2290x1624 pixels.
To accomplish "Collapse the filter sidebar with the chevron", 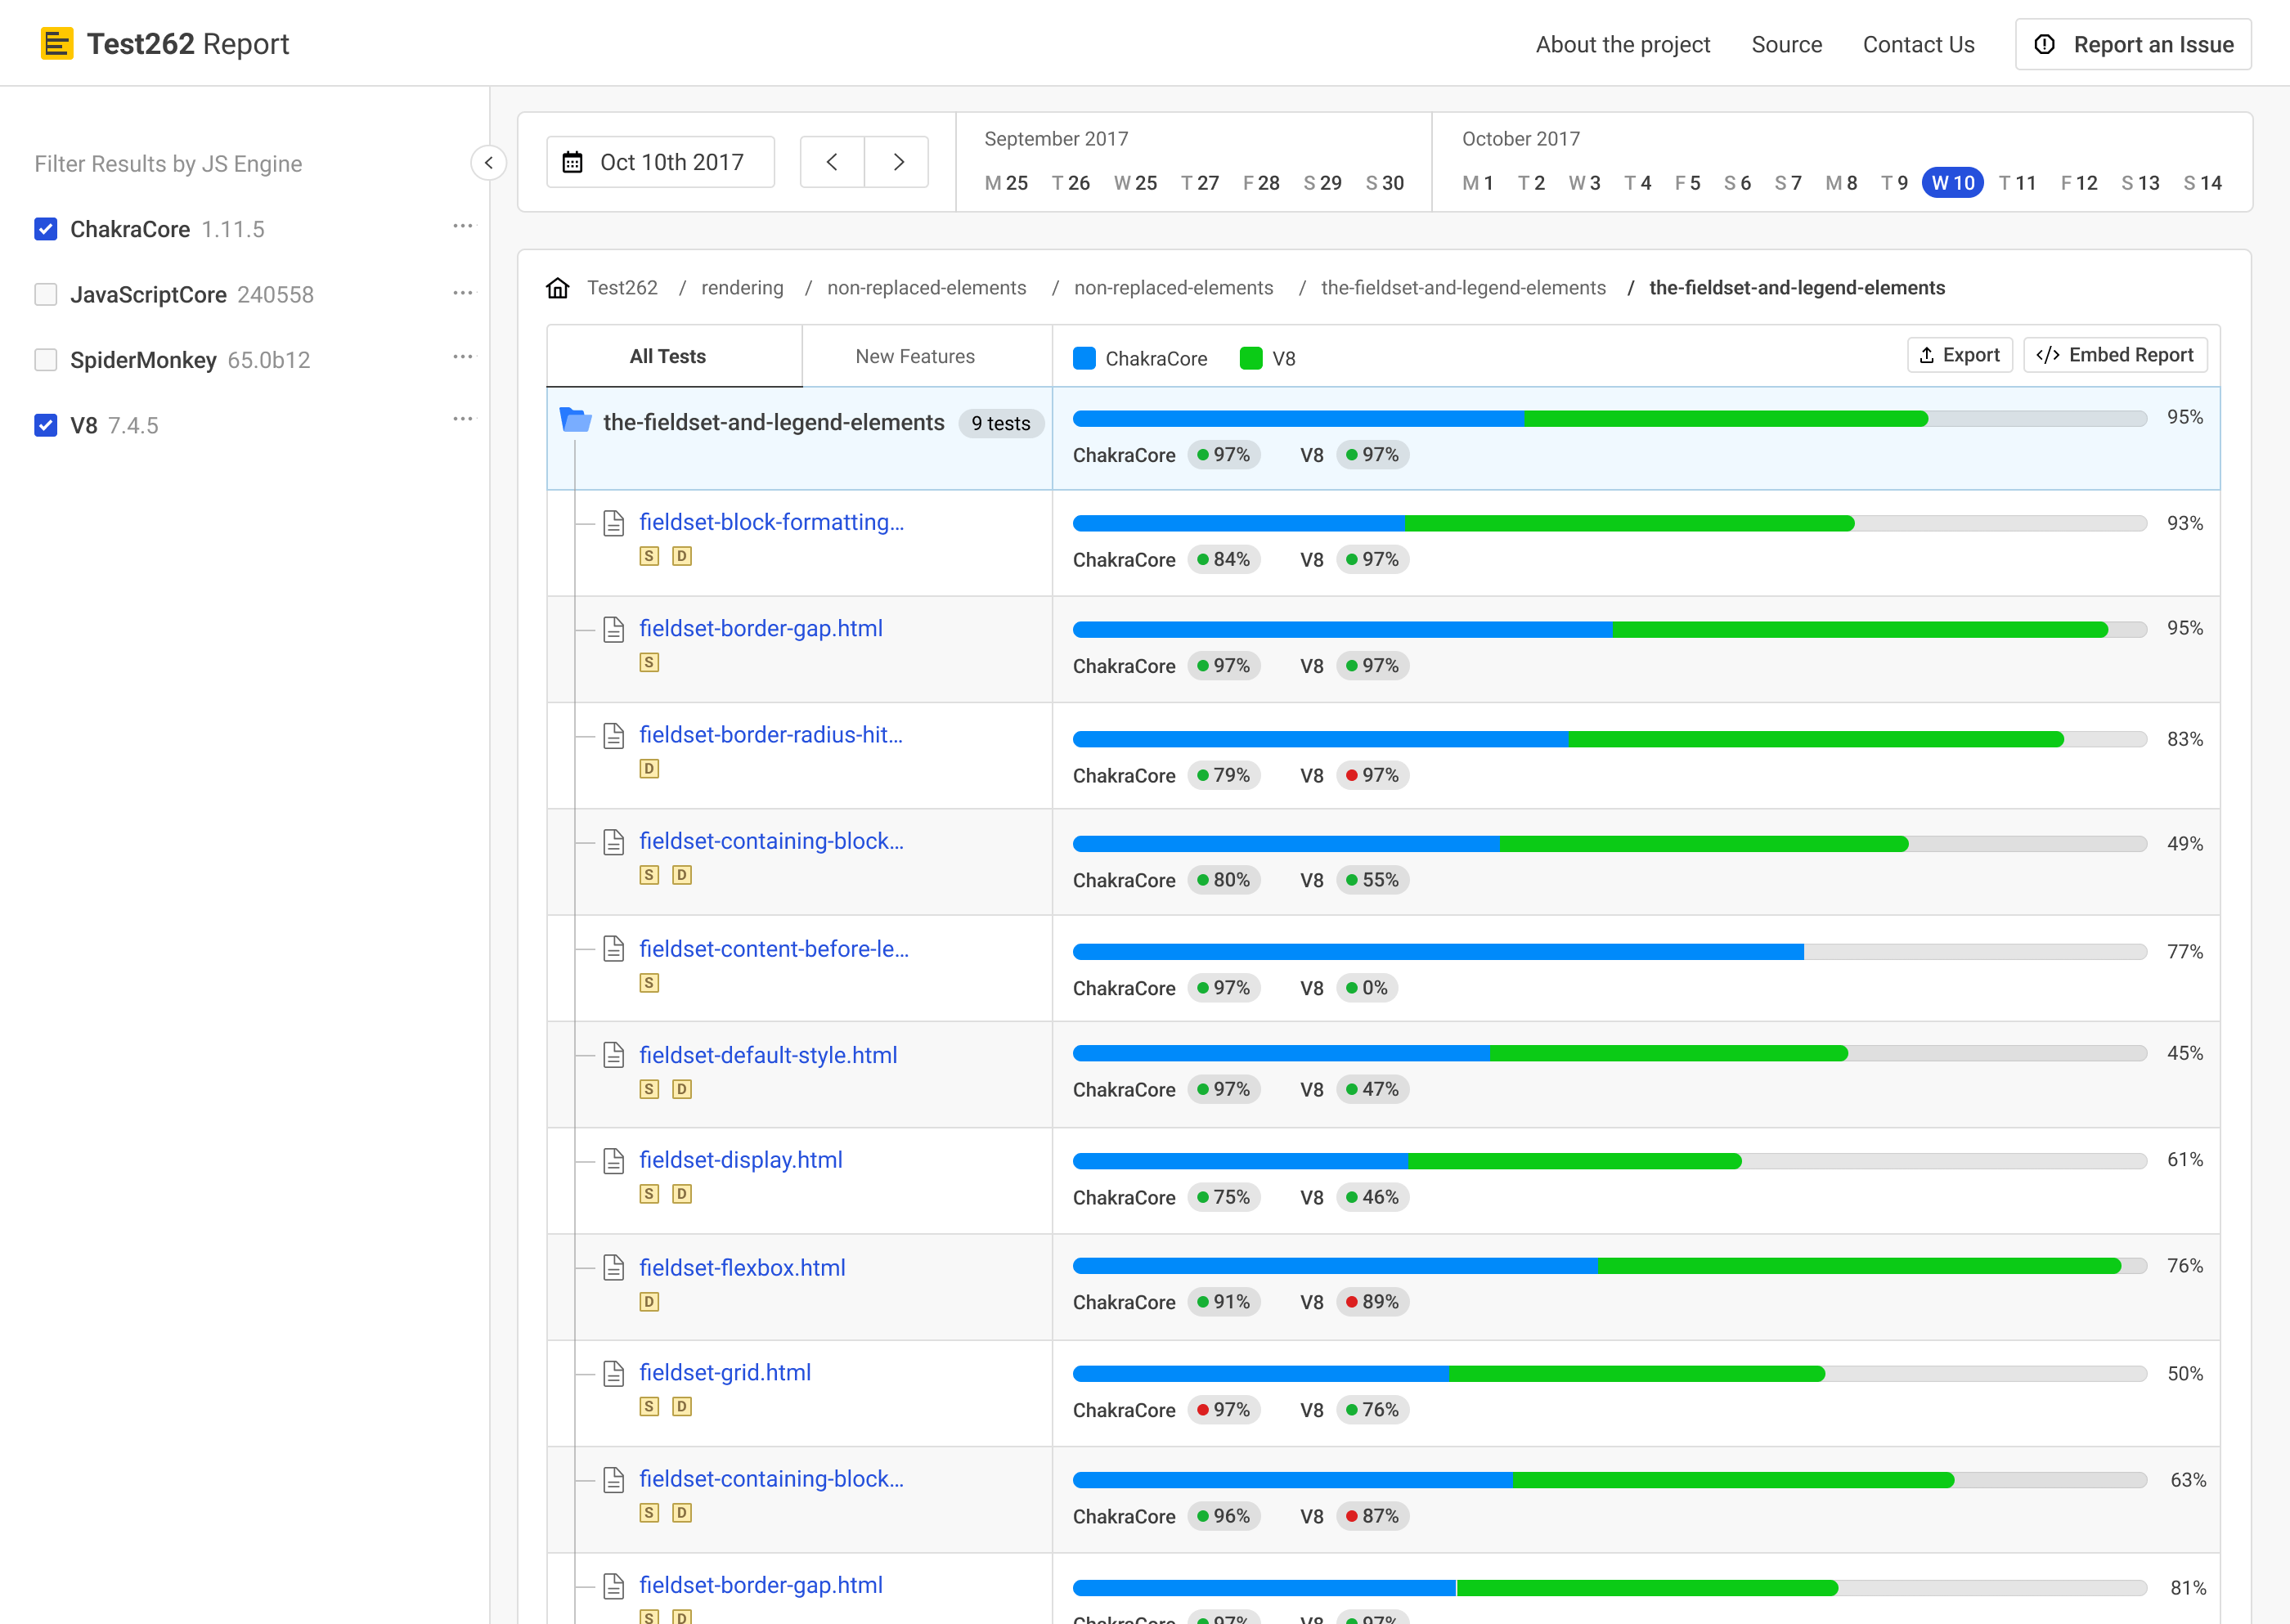I will [x=488, y=163].
